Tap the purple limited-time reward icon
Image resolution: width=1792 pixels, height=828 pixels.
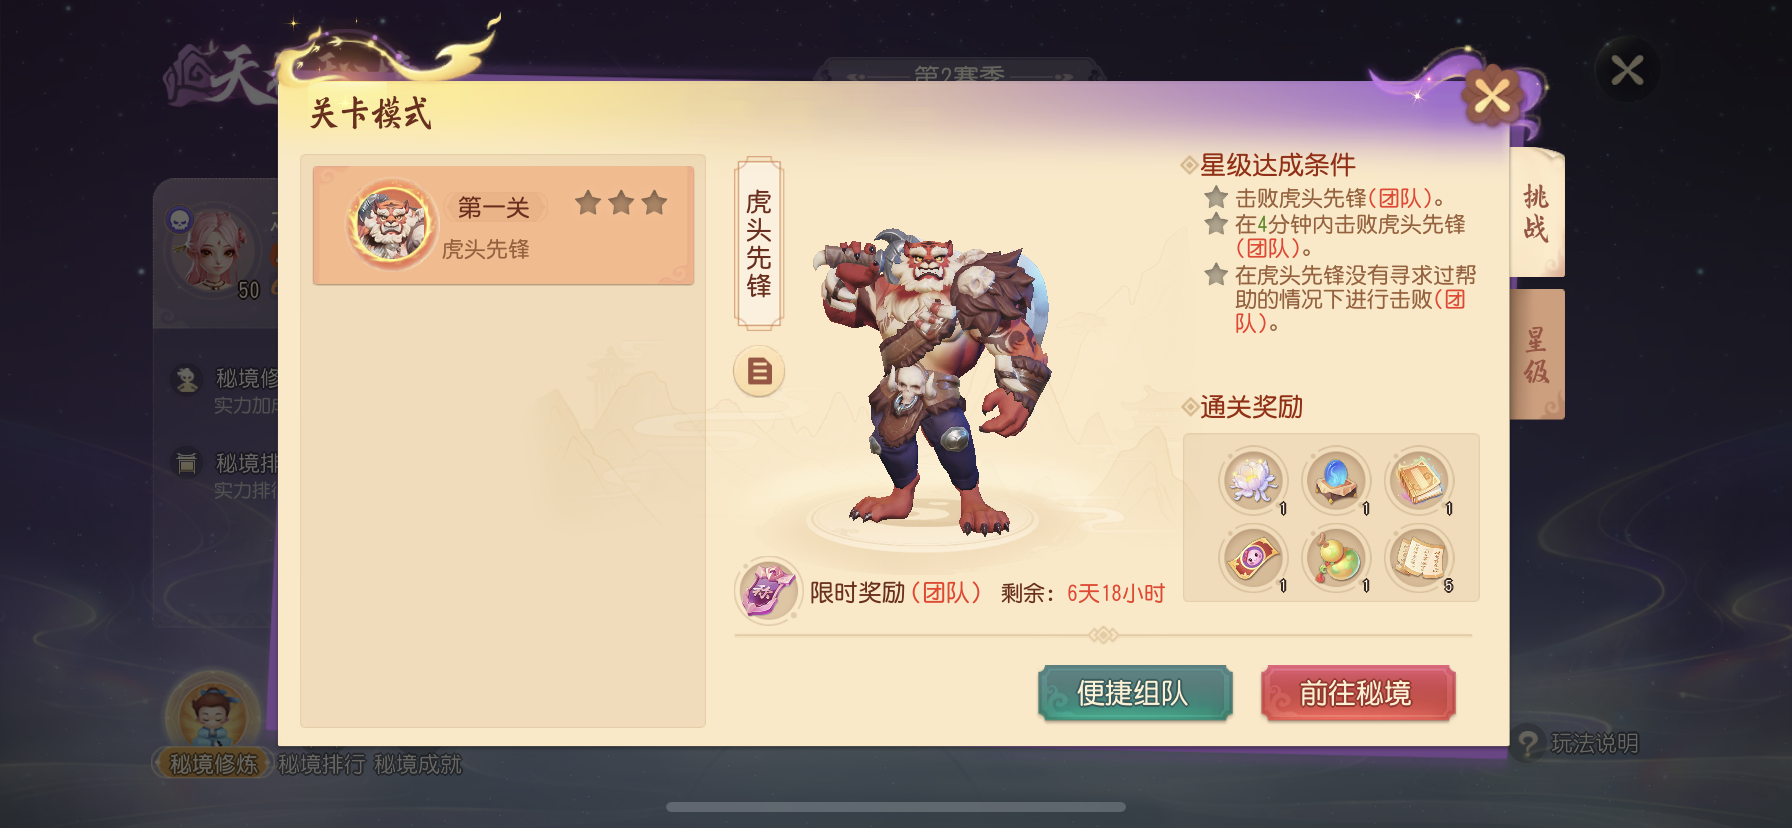point(768,591)
